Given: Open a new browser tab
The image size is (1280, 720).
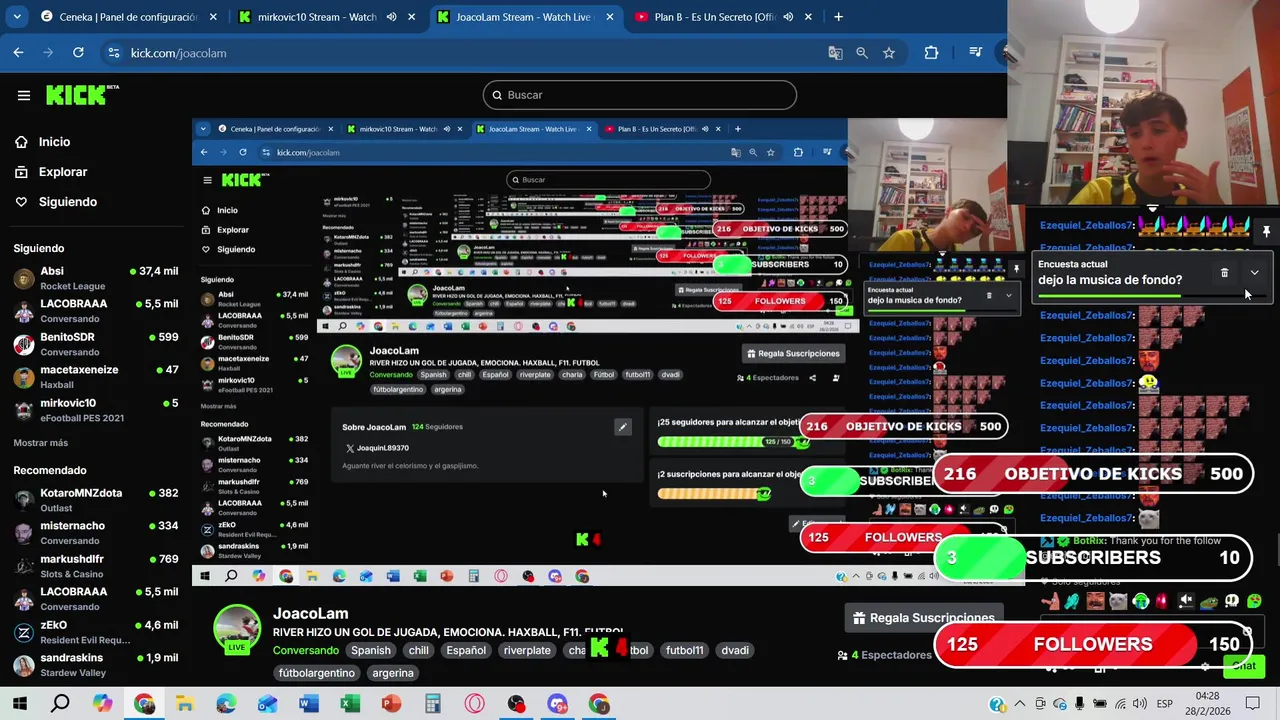Looking at the screenshot, I should pyautogui.click(x=838, y=17).
